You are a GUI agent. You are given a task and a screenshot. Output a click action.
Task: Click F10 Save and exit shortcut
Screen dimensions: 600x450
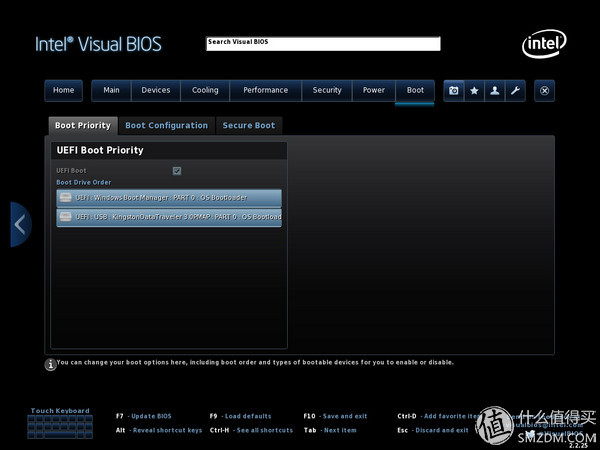click(335, 416)
